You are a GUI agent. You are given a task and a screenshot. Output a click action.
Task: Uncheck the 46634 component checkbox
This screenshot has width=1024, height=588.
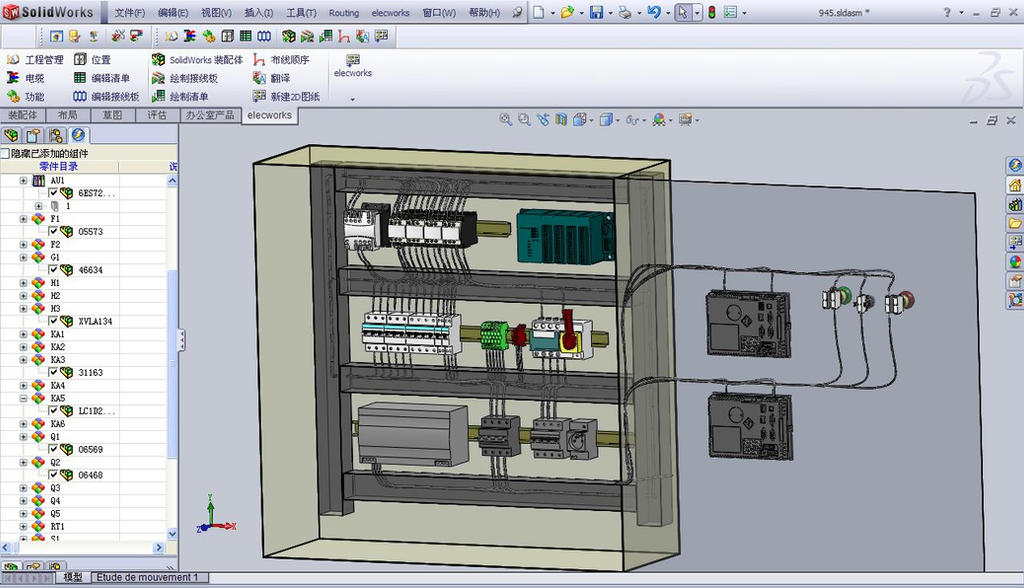(x=54, y=270)
